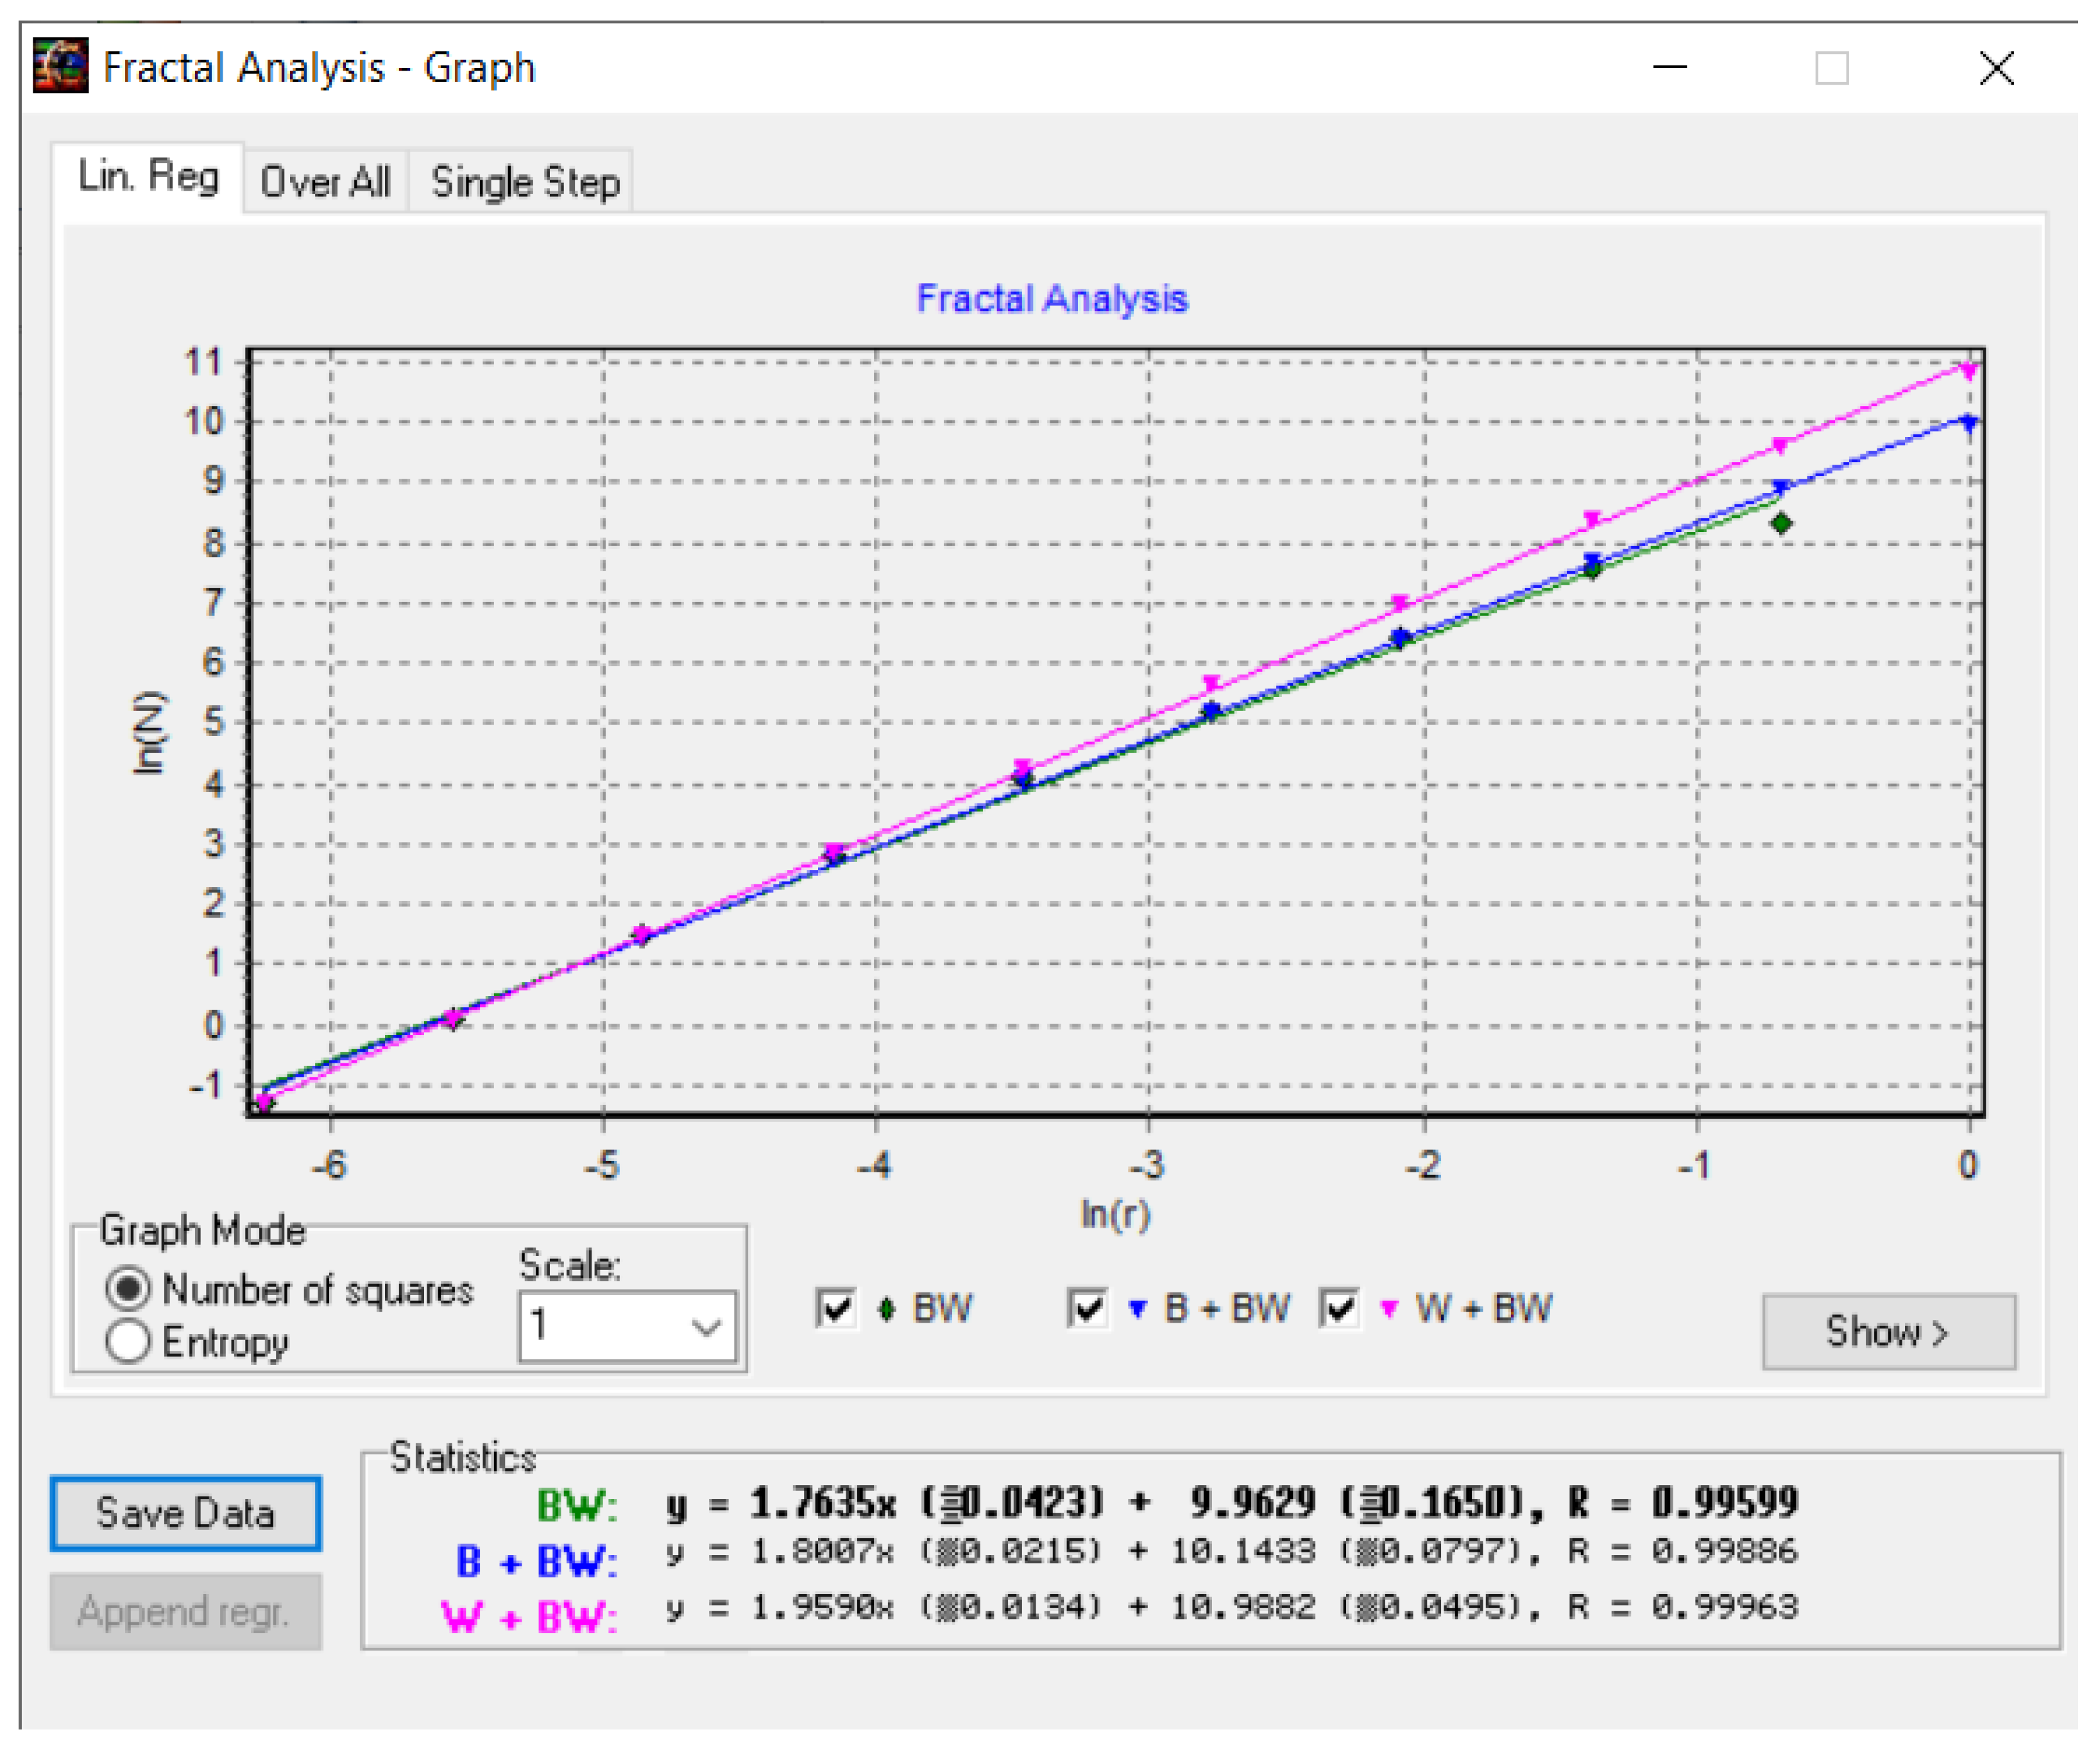Click the Fractal Analysis app icon in title bar
The height and width of the screenshot is (1759, 2100).
[x=60, y=66]
